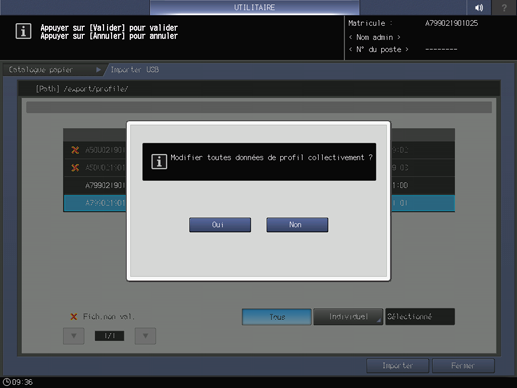517x388 pixels.
Task: Open the Importer USB breadcrumb
Action: 135,70
